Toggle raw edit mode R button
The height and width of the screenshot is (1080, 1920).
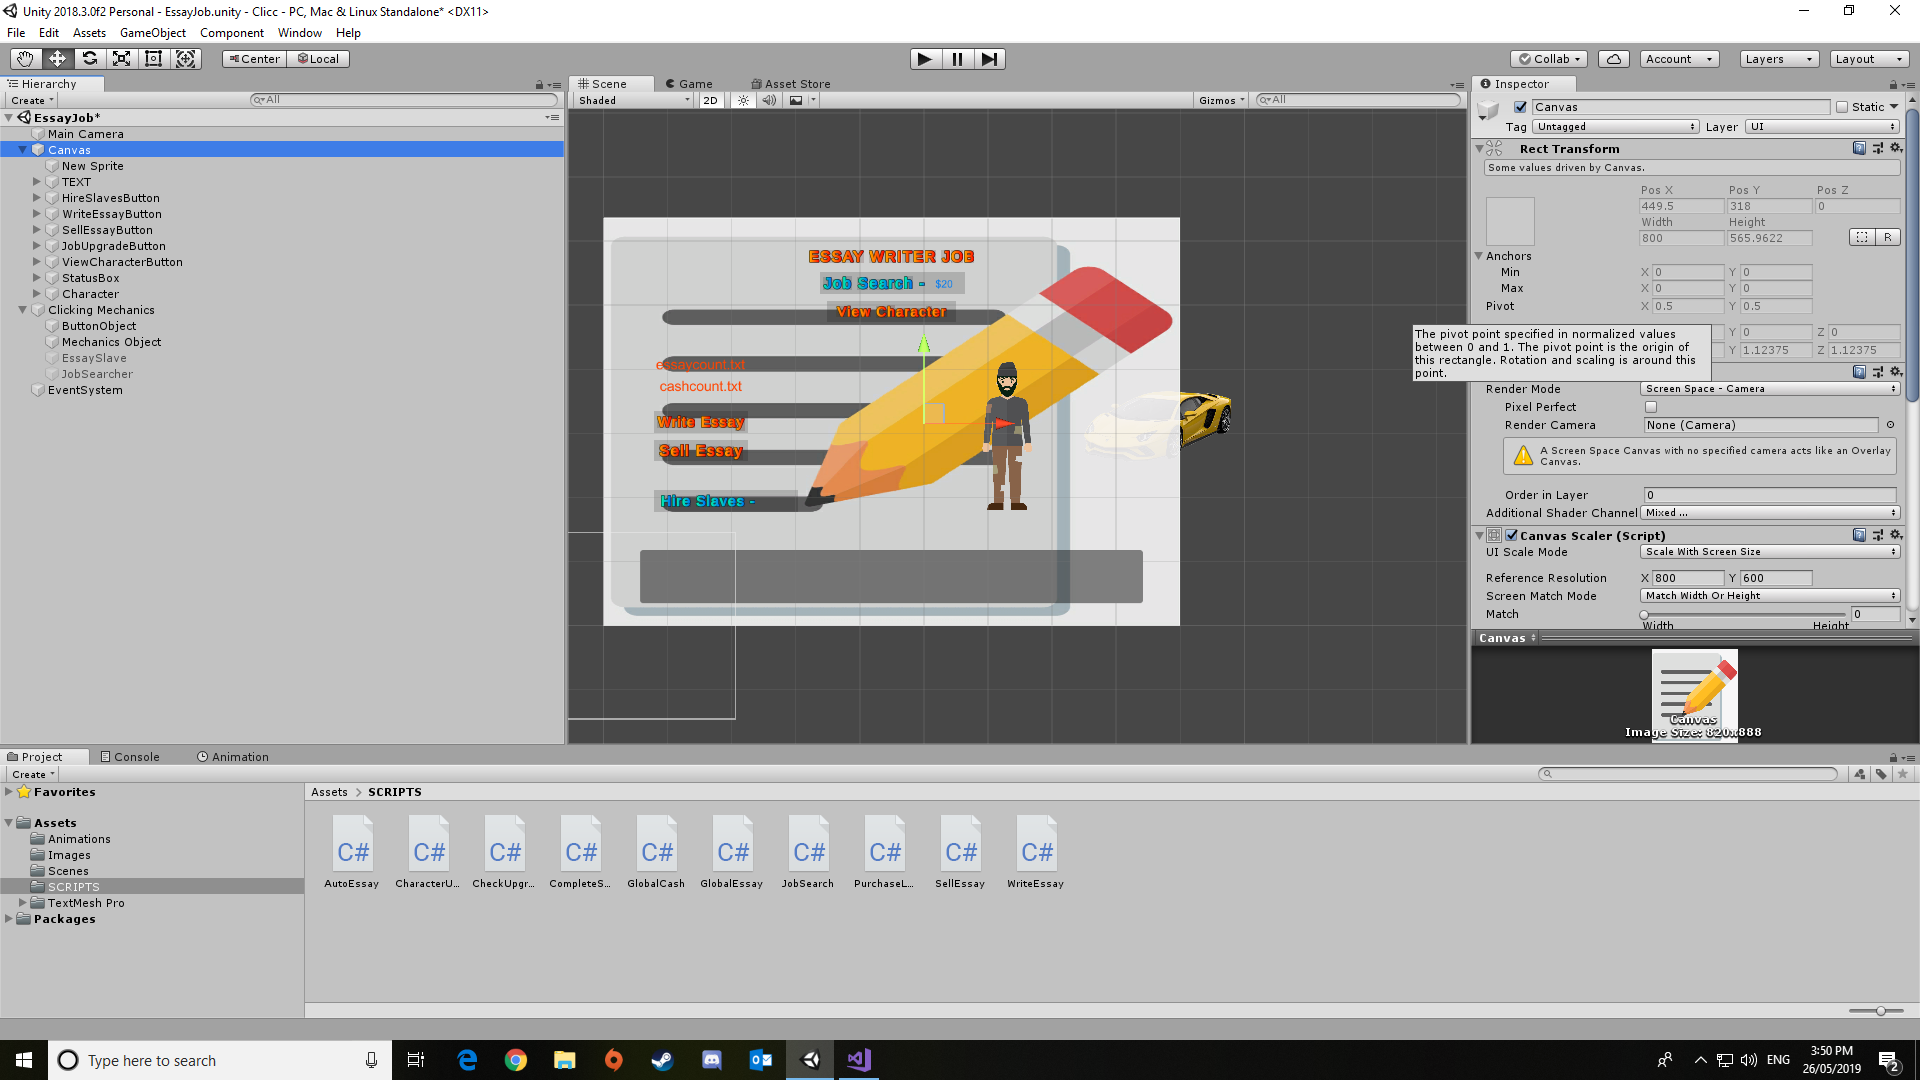point(1887,237)
